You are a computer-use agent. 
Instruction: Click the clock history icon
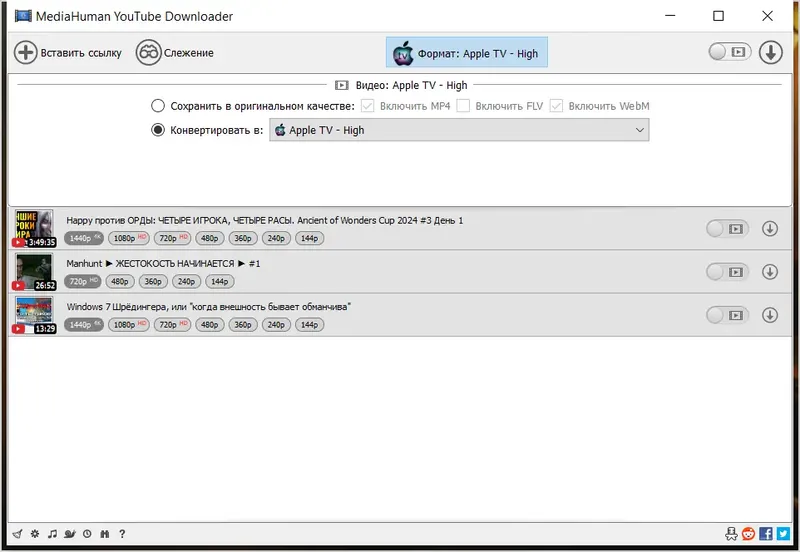pyautogui.click(x=87, y=534)
